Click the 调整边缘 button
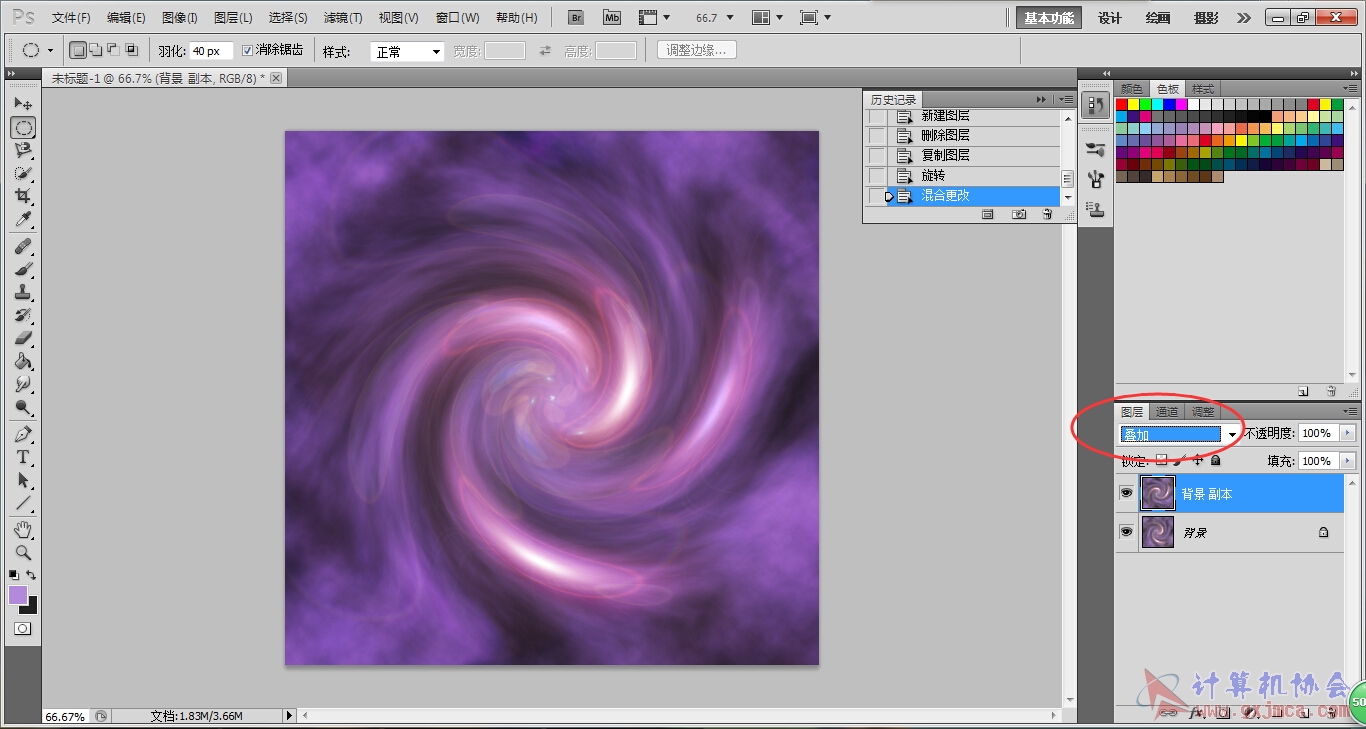Screen dimensions: 1366x729 click(x=697, y=50)
